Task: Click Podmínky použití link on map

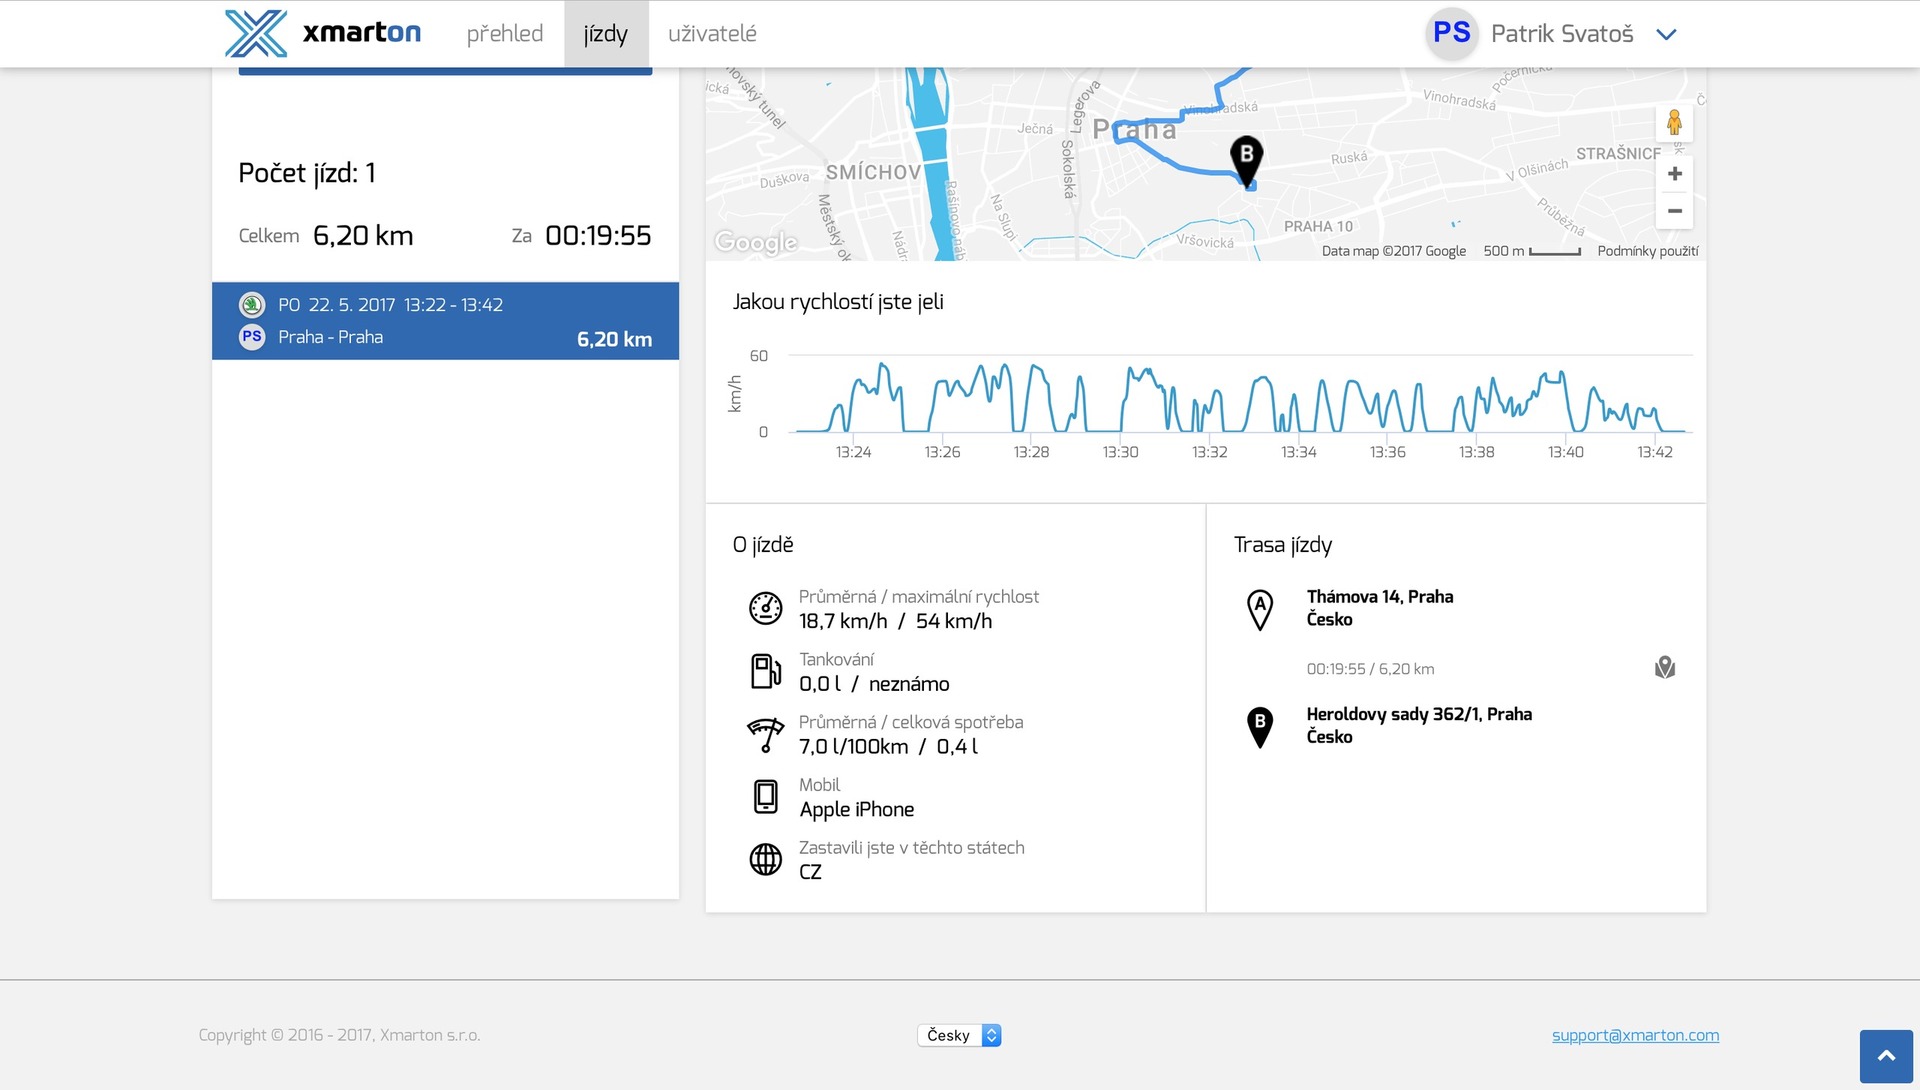Action: point(1647,251)
